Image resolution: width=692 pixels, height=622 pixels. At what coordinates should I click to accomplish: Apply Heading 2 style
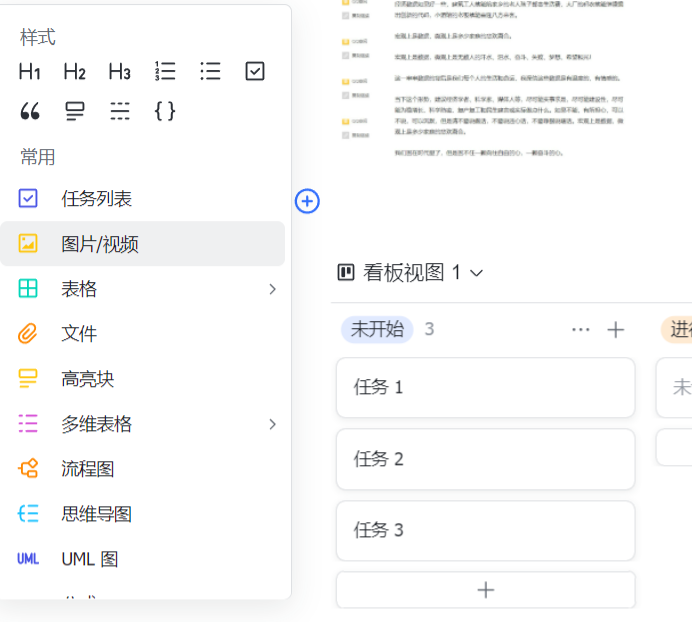pos(75,71)
